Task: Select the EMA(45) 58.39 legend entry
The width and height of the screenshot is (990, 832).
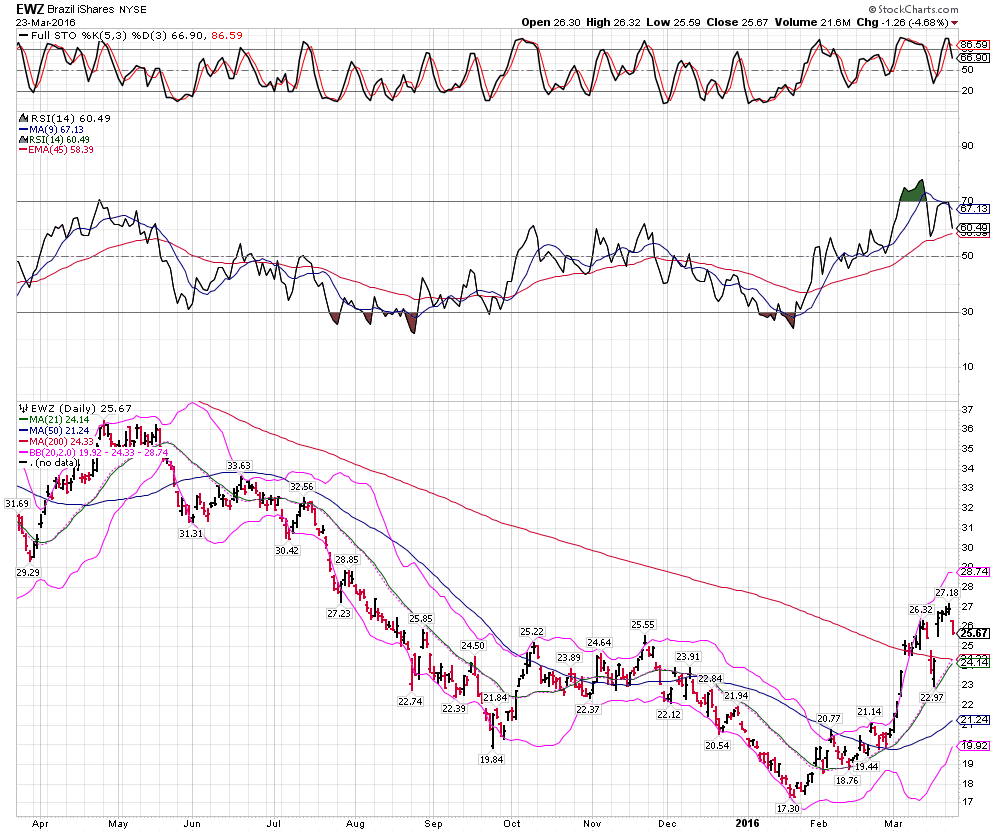Action: [x=55, y=149]
